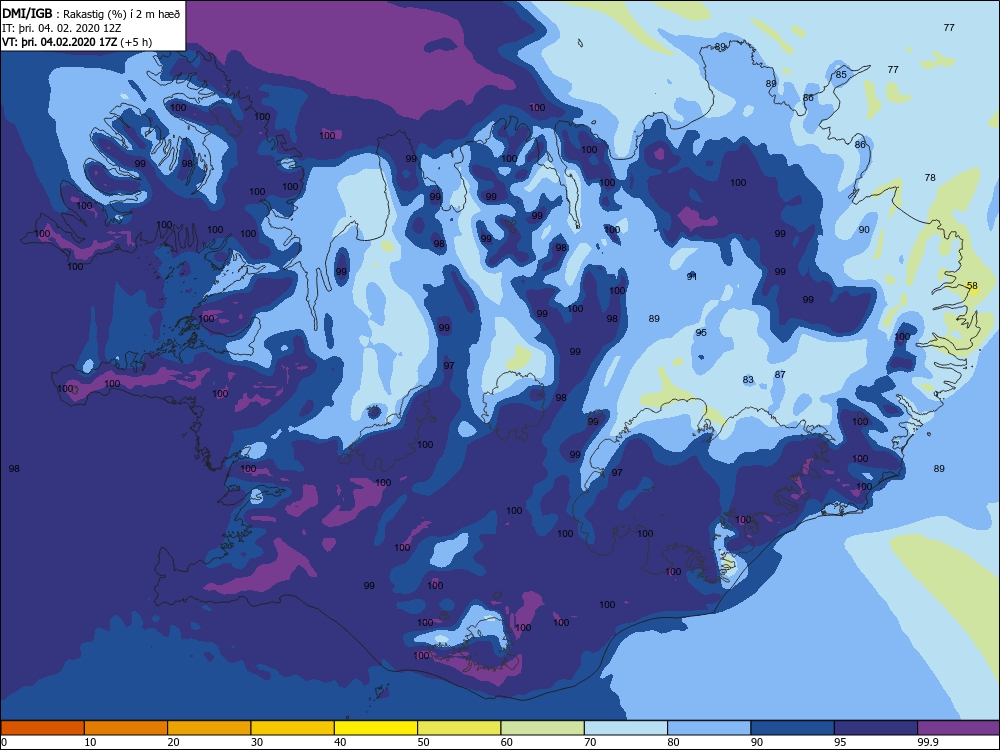Choose the purple above-99.9 legend swatch
1000x750 pixels.
coord(959,728)
